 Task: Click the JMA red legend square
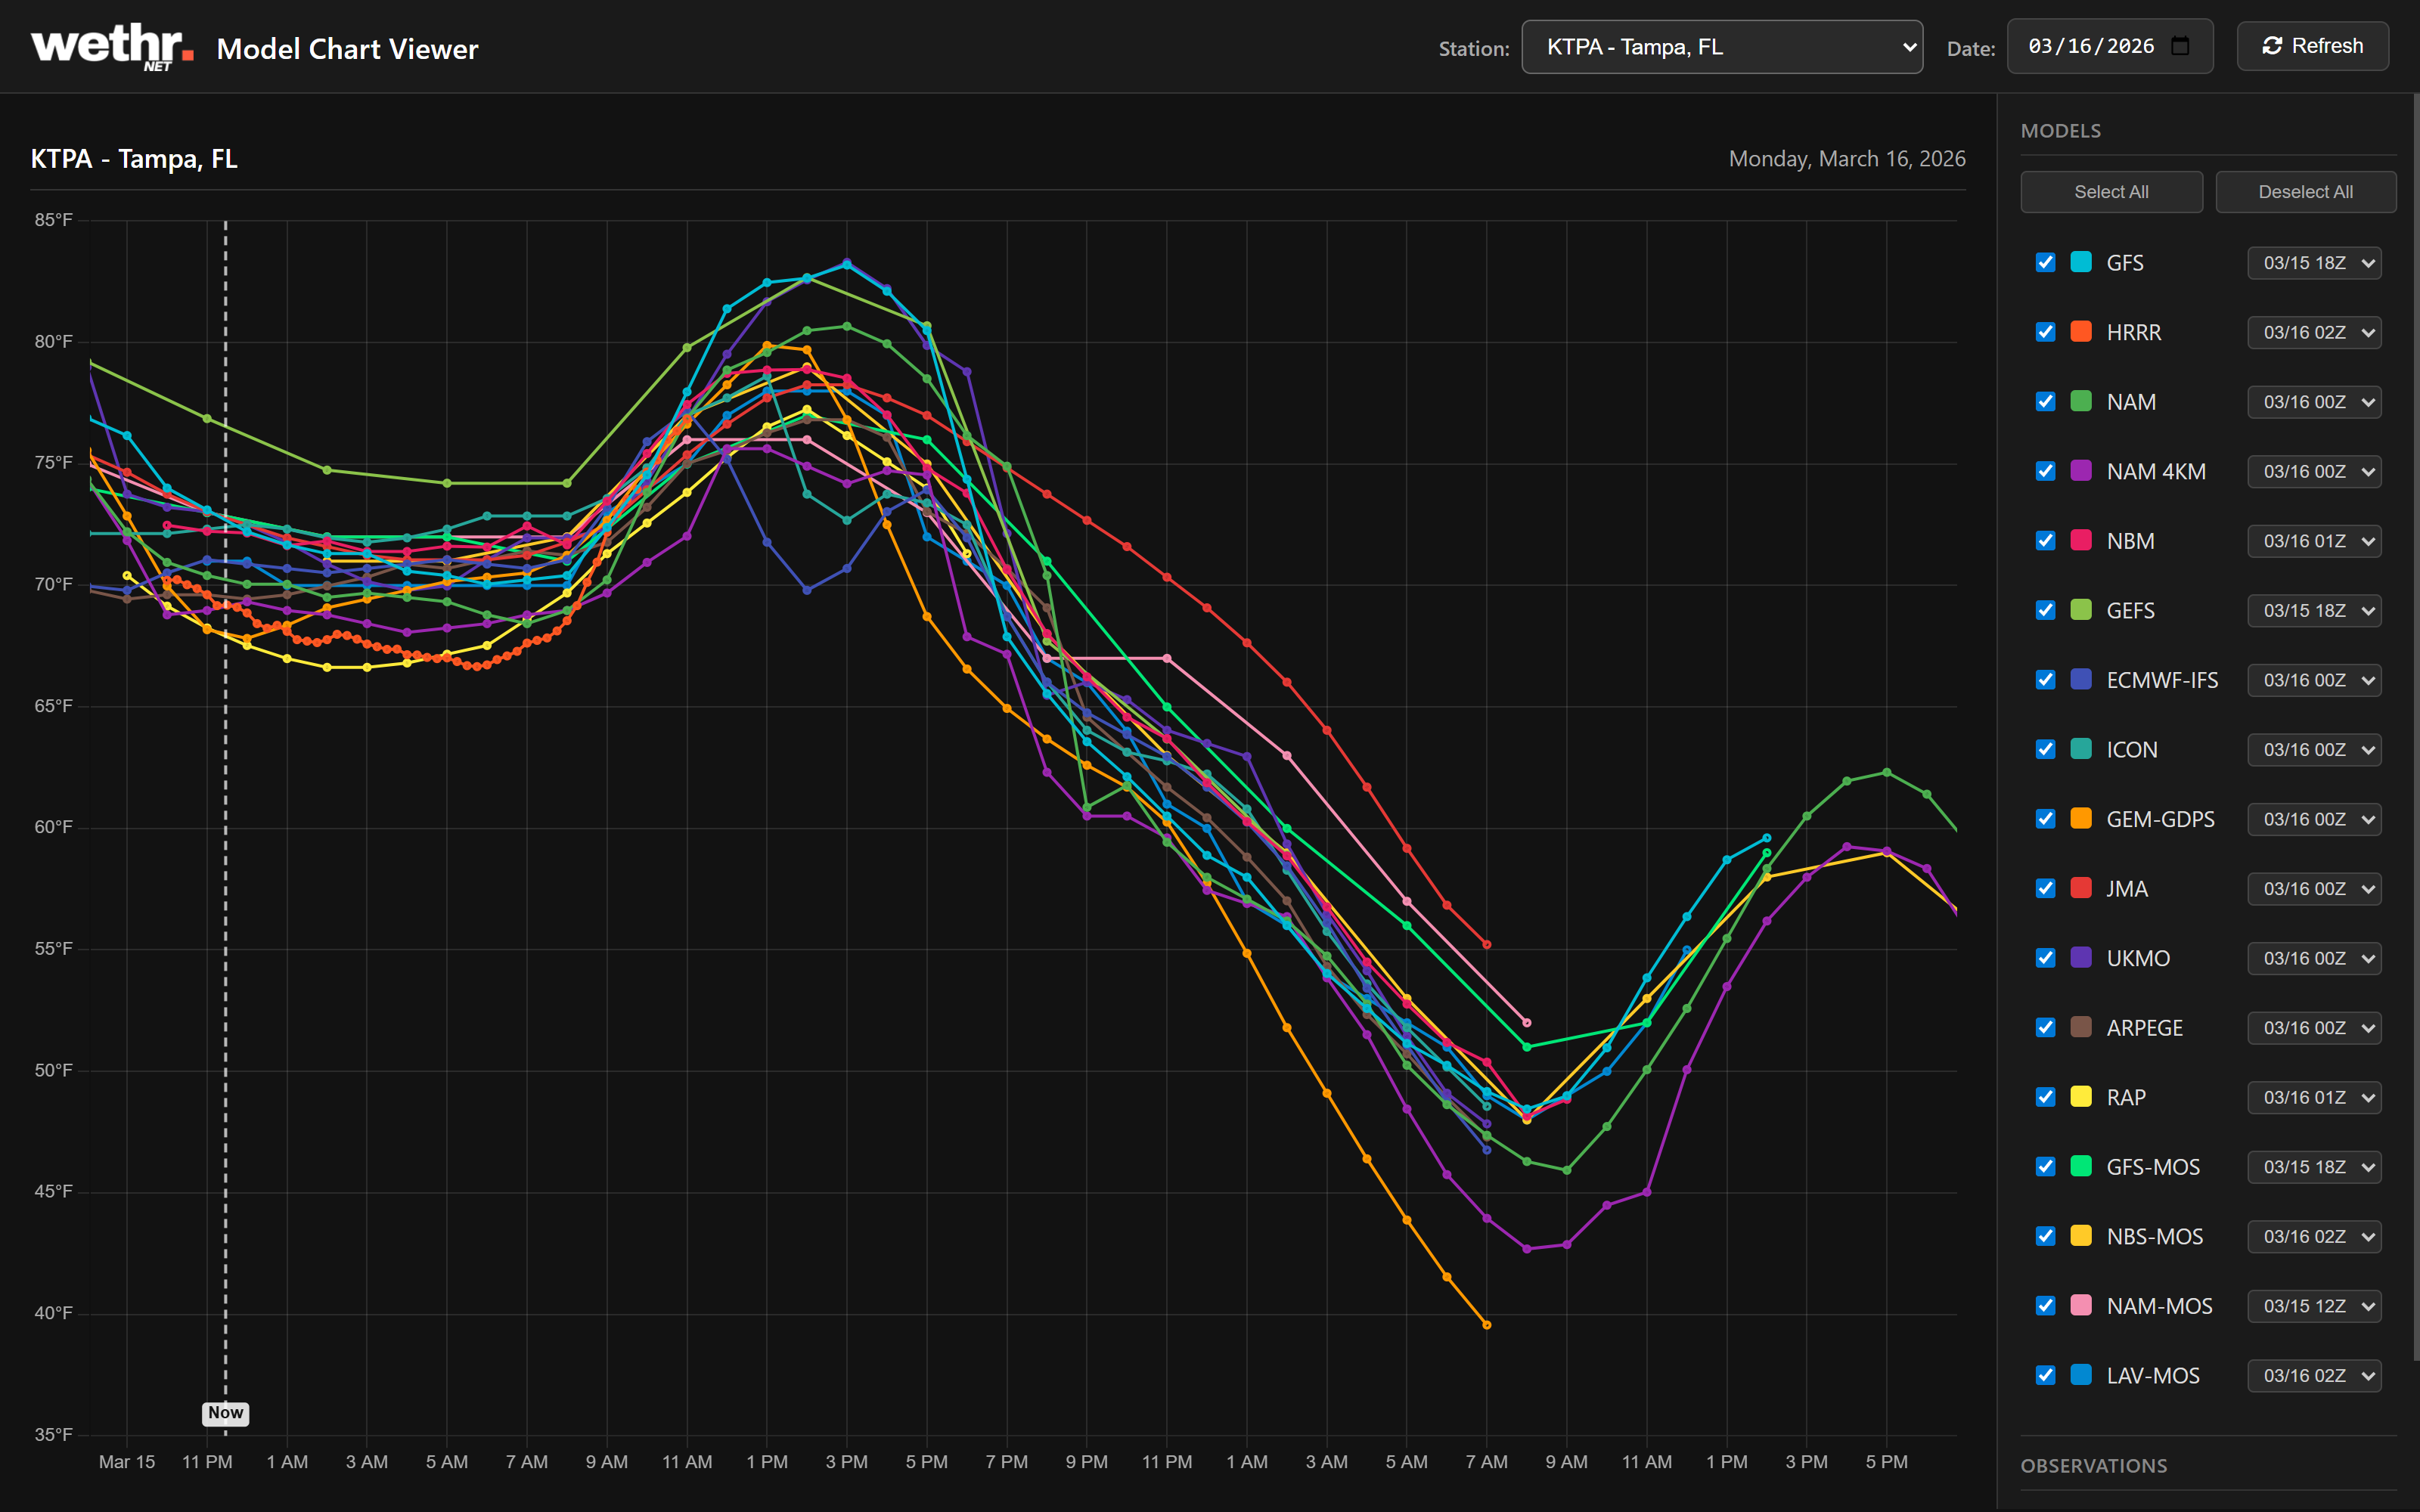(x=2081, y=888)
